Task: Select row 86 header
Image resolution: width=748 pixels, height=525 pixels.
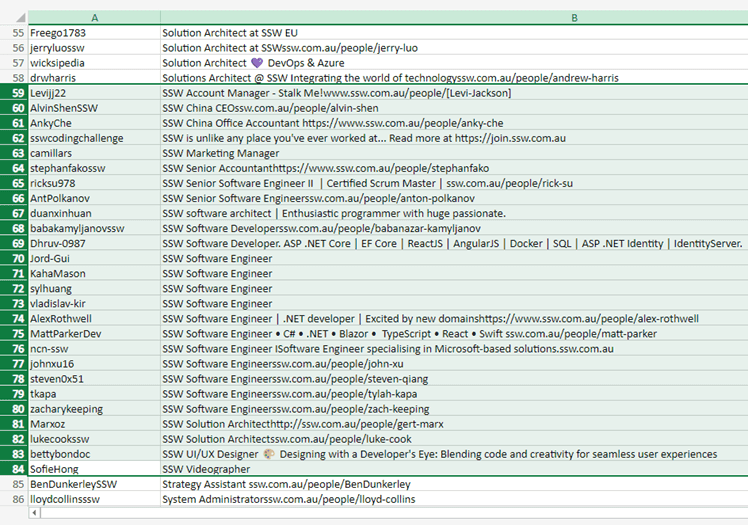Action: pos(14,499)
